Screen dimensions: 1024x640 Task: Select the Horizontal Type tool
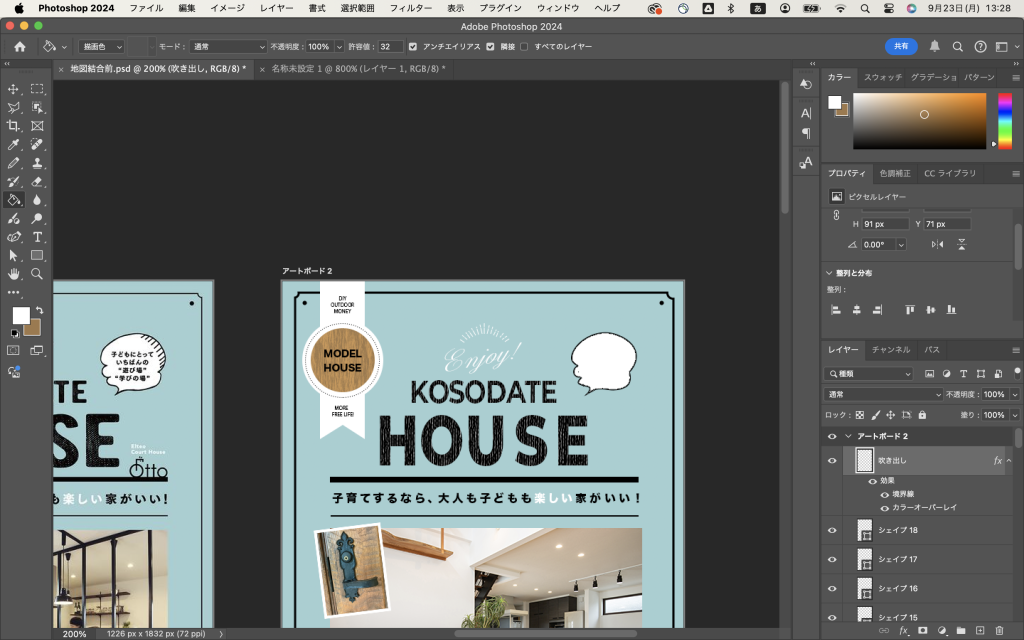[x=37, y=237]
